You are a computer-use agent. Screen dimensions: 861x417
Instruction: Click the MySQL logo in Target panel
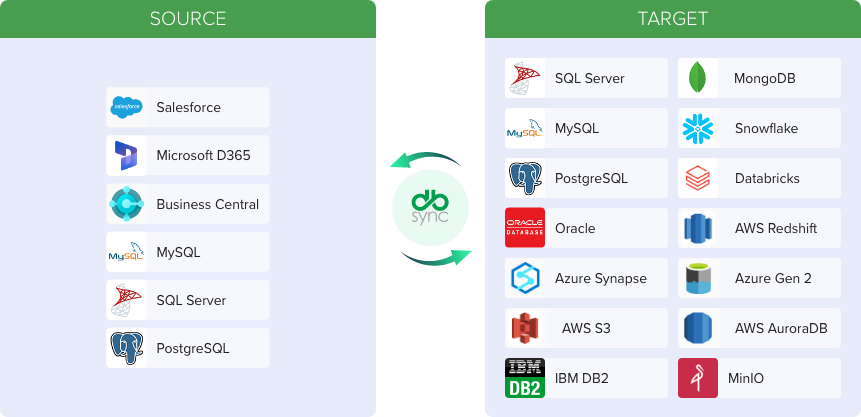coord(525,128)
